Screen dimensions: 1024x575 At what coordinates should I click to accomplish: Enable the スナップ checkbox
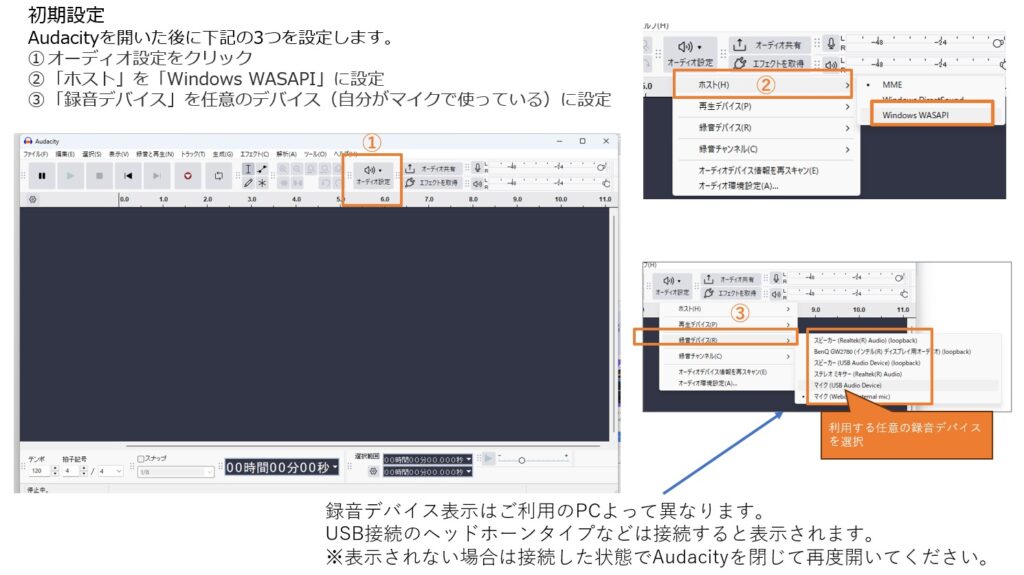point(141,459)
